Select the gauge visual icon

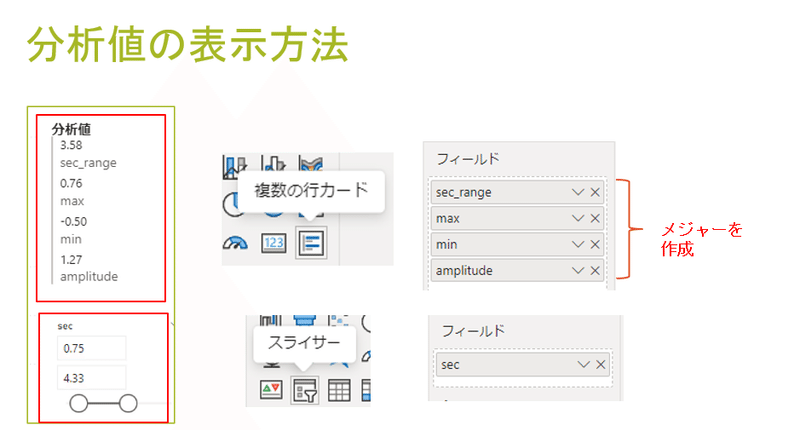(x=235, y=243)
